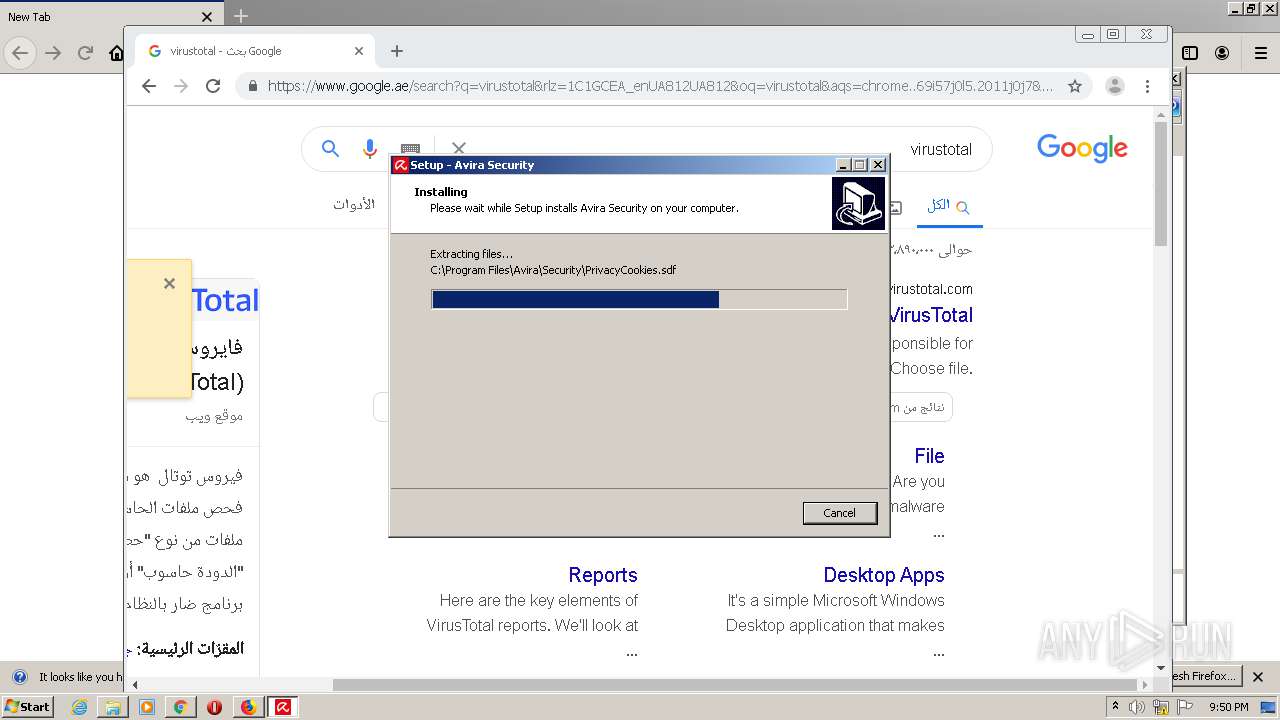The width and height of the screenshot is (1280, 720).
Task: View site security lock icon in Chrome
Action: pyautogui.click(x=252, y=86)
